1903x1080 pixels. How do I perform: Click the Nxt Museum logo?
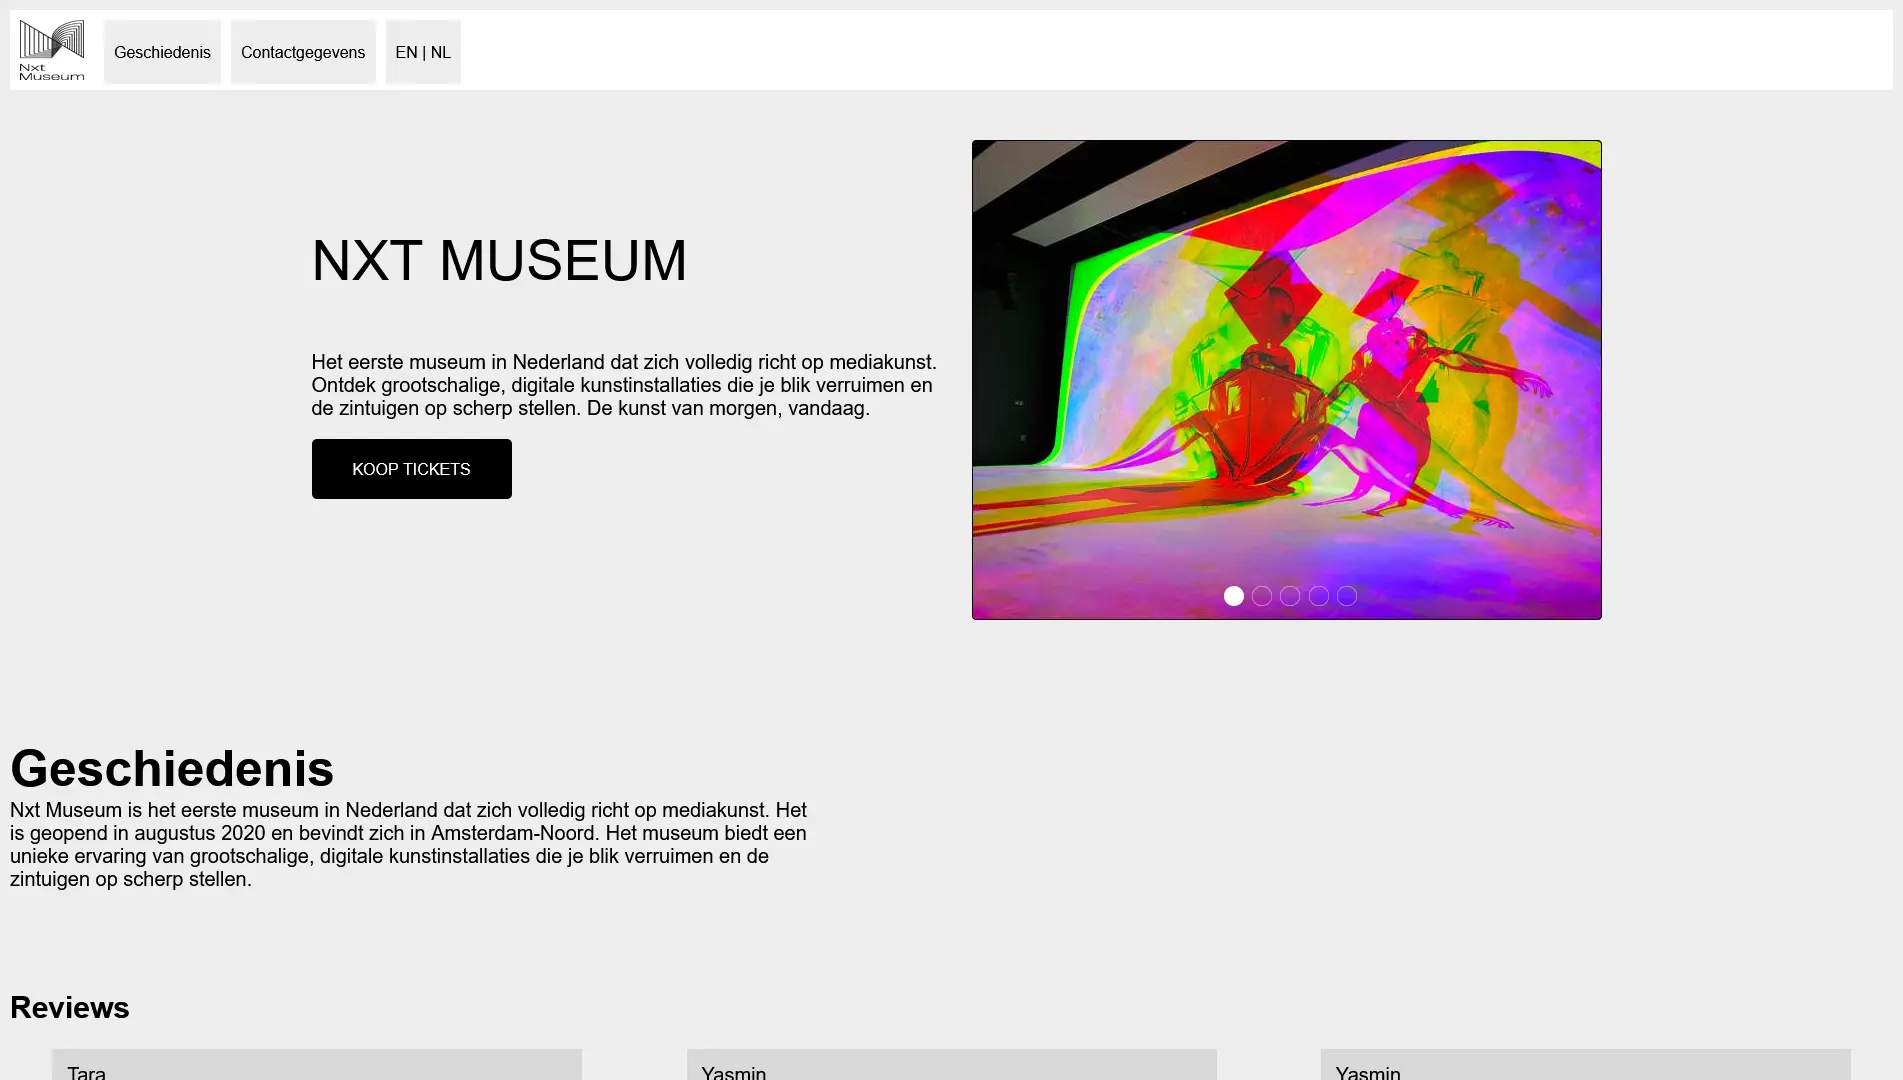52,50
